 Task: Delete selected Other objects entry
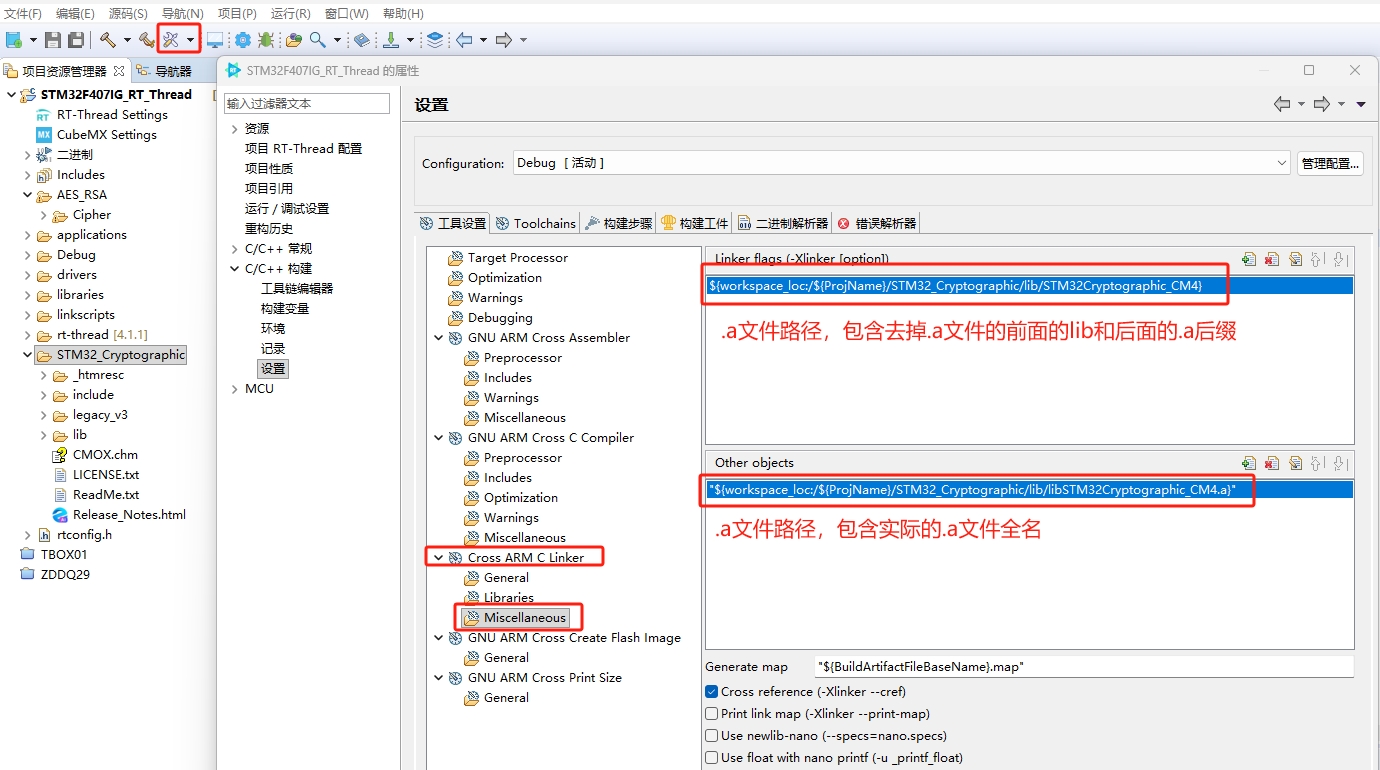click(1272, 463)
